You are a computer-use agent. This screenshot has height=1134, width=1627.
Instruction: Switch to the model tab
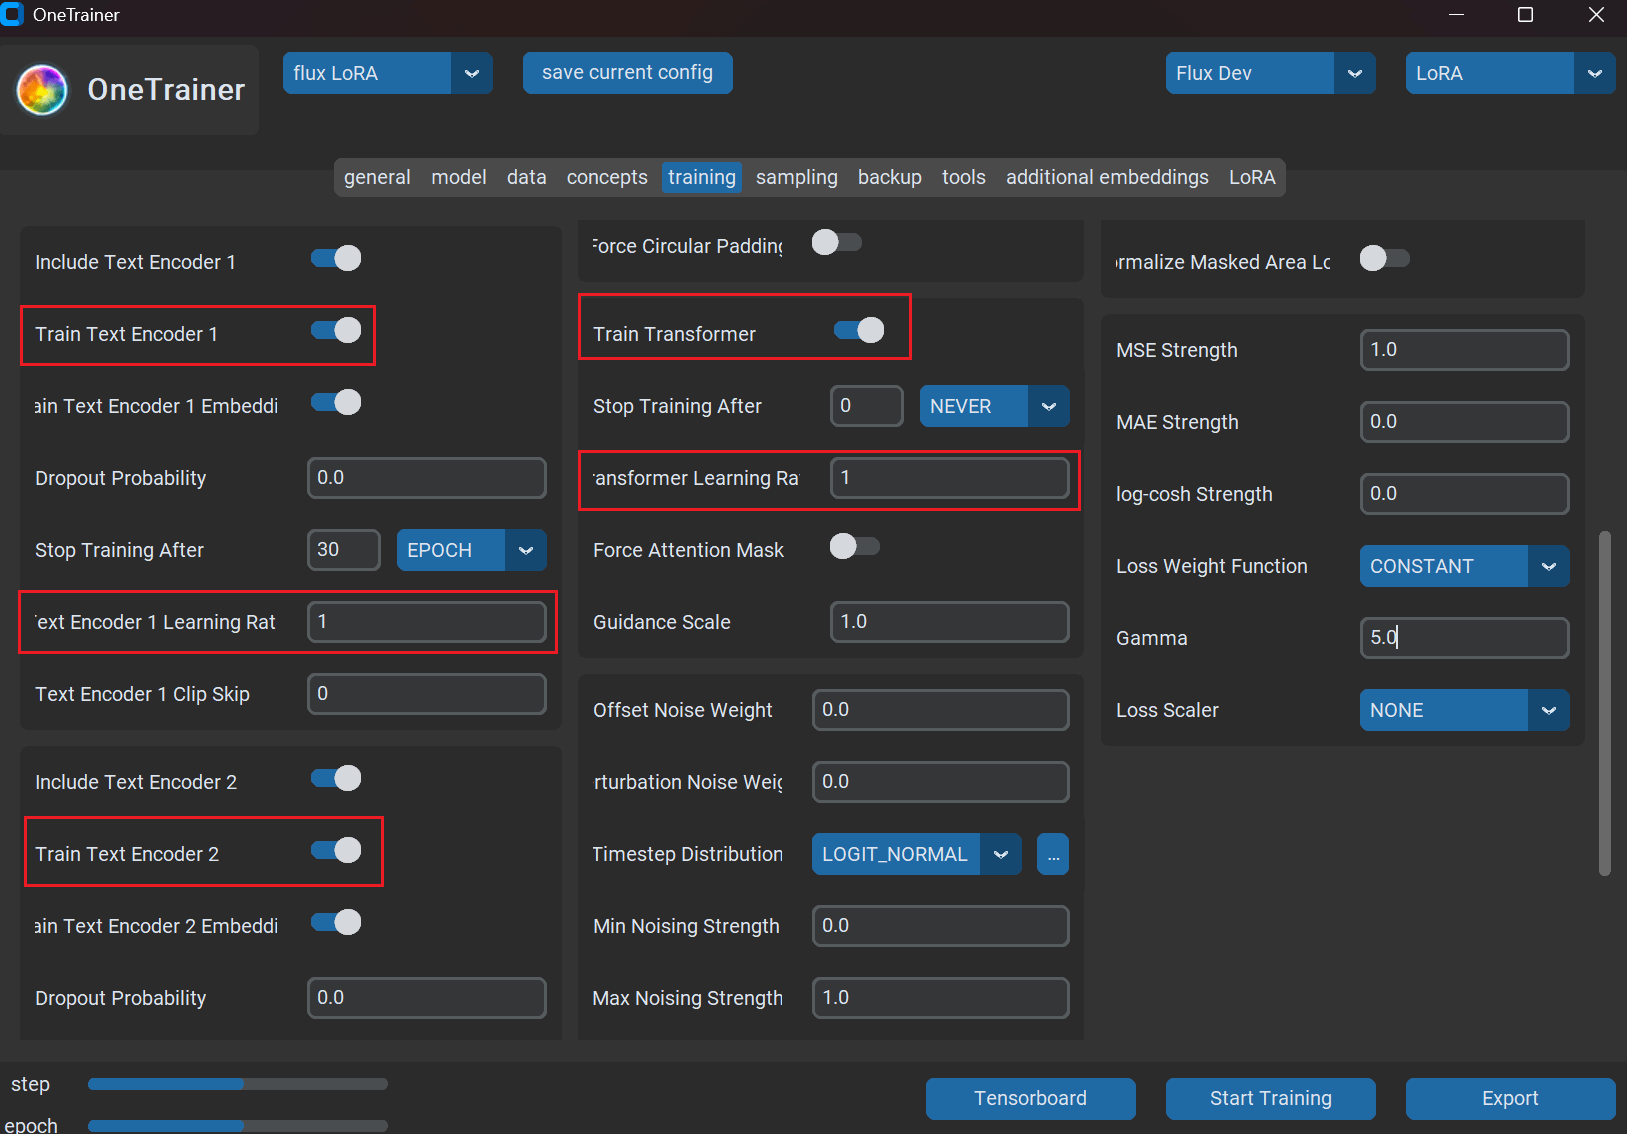click(x=459, y=177)
